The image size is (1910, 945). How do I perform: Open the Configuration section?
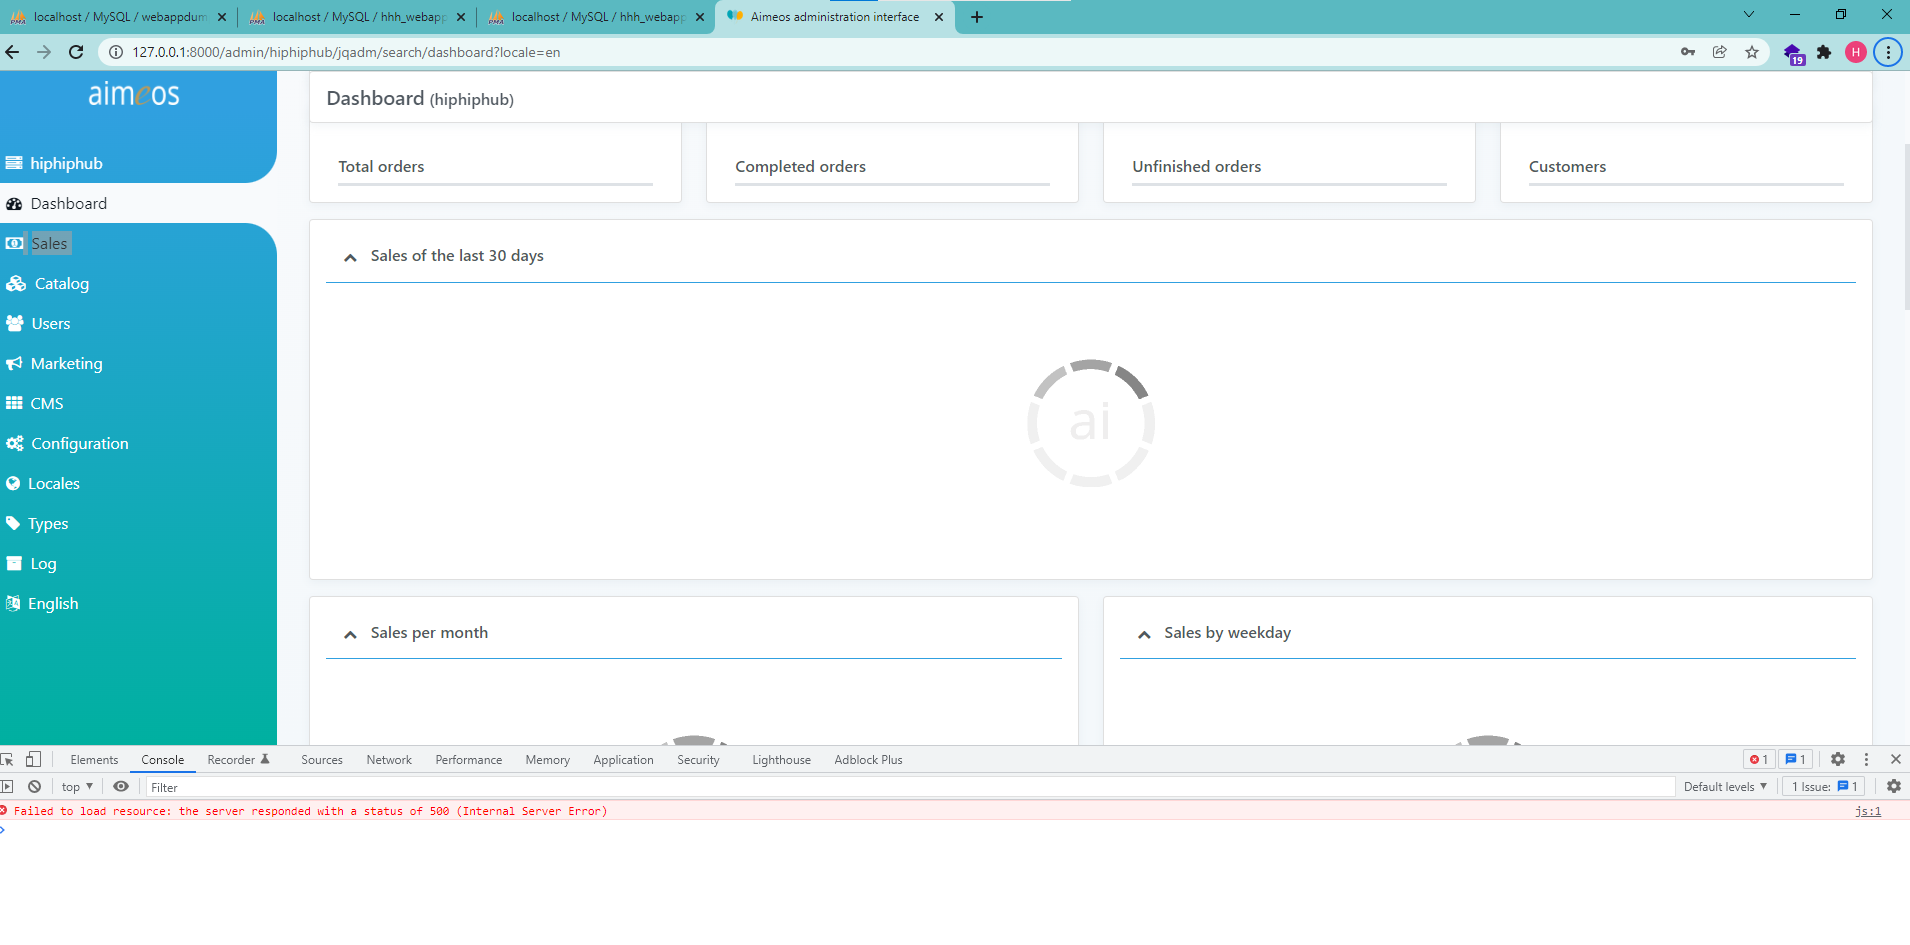(x=79, y=443)
